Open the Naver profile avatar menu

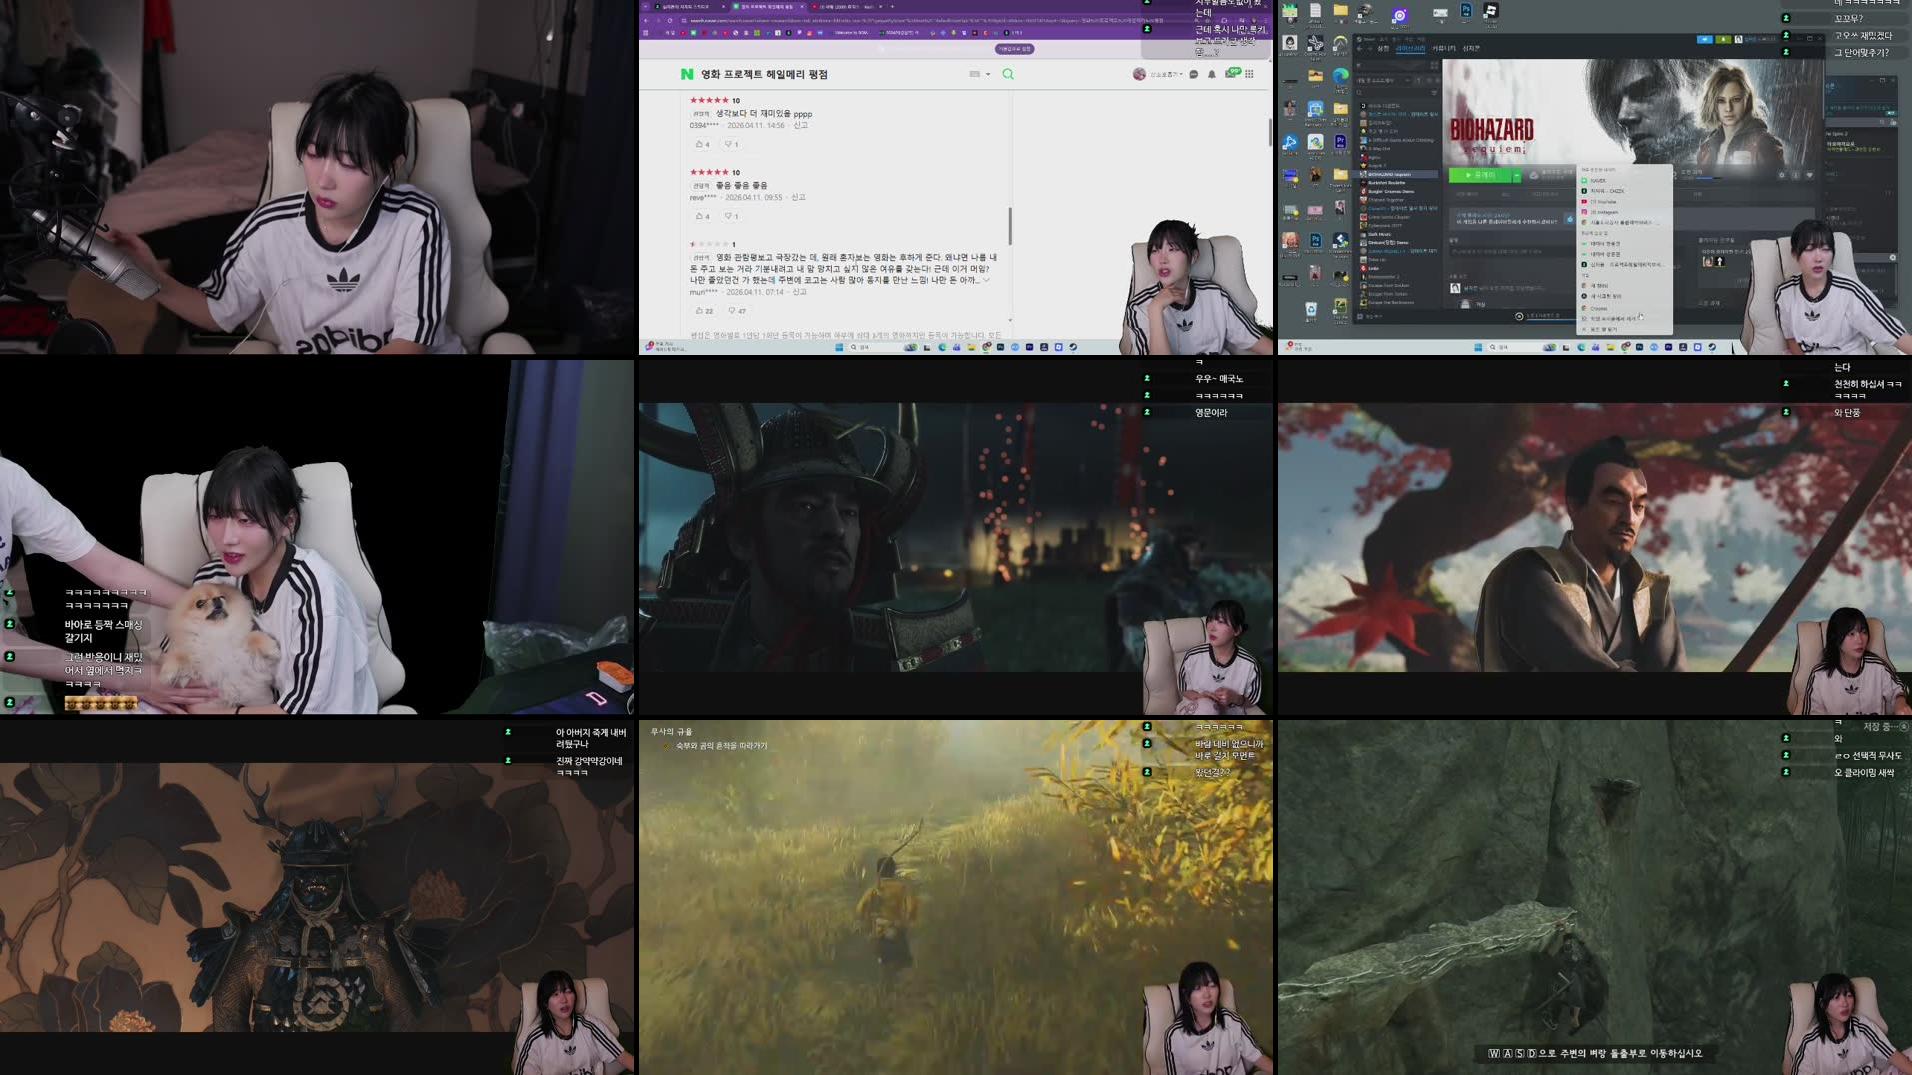pos(1139,74)
